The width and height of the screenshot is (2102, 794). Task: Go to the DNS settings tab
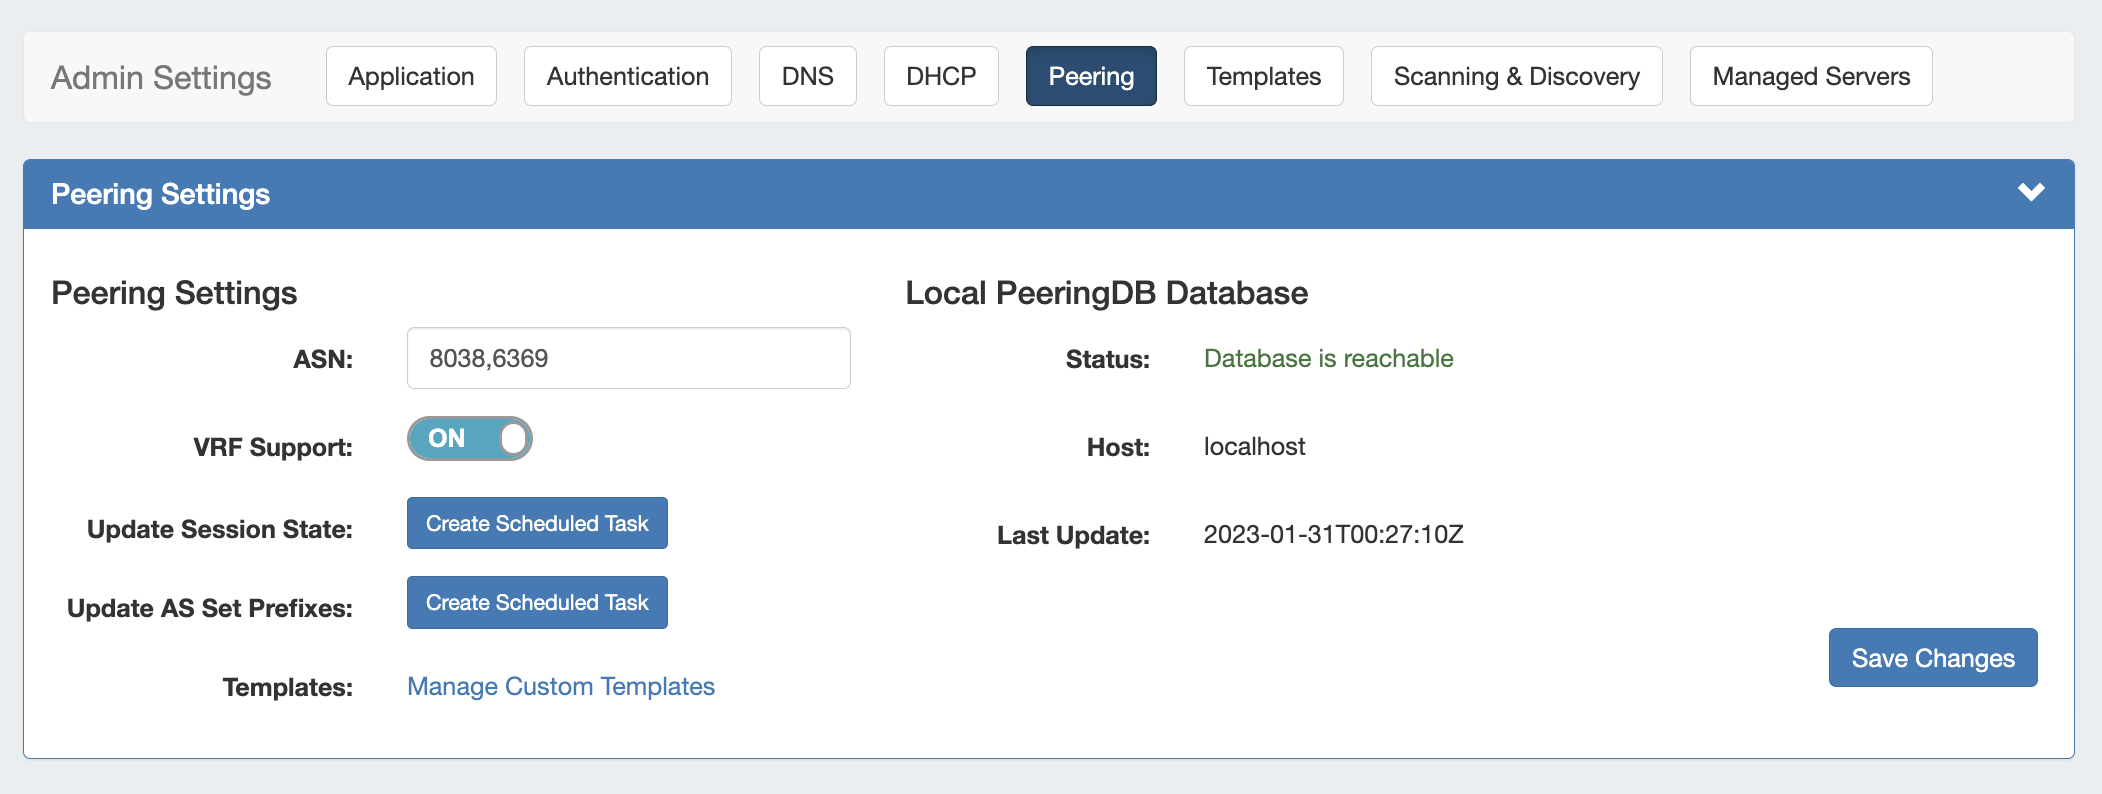coord(807,76)
